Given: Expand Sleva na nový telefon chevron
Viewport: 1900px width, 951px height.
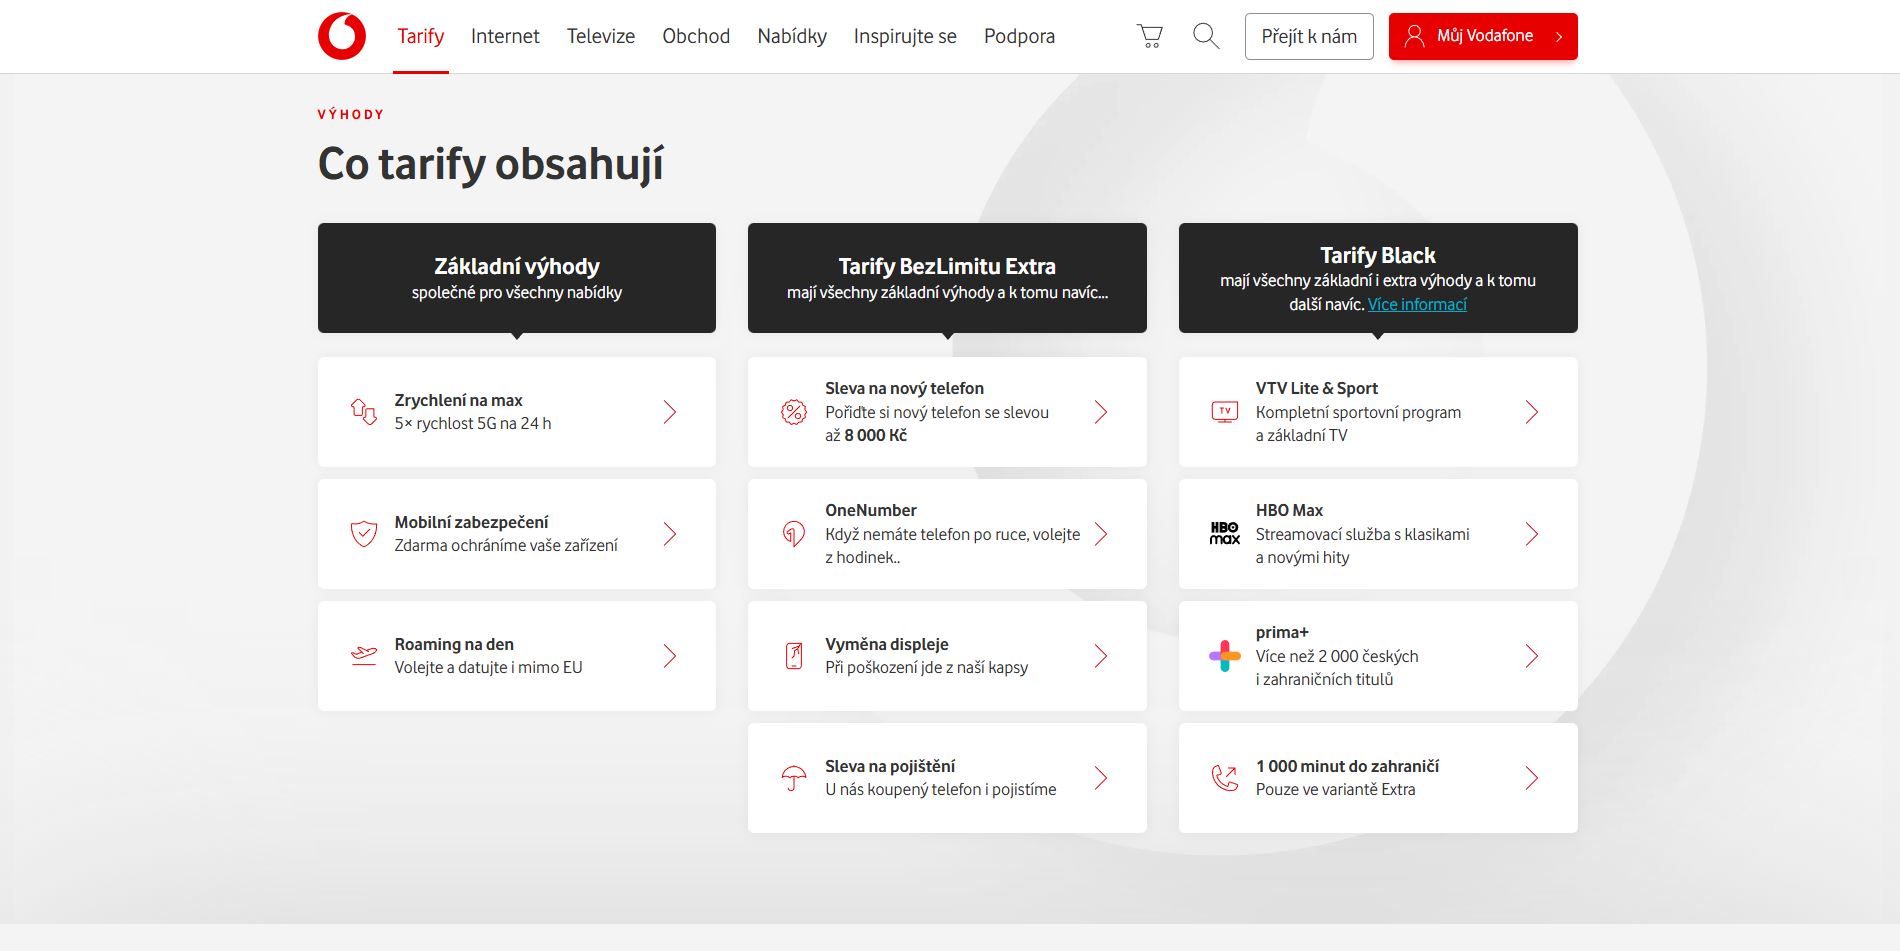Looking at the screenshot, I should [x=1101, y=411].
